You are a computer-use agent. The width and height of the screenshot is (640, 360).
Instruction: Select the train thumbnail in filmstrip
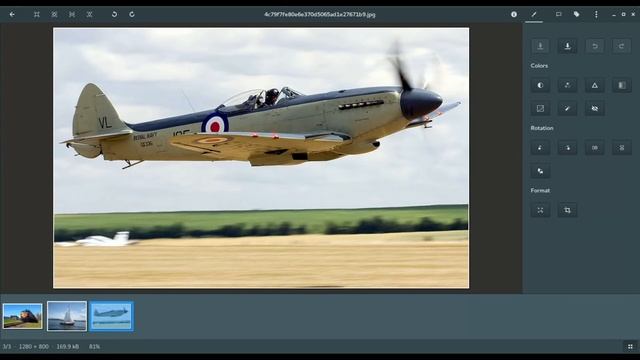(22, 316)
